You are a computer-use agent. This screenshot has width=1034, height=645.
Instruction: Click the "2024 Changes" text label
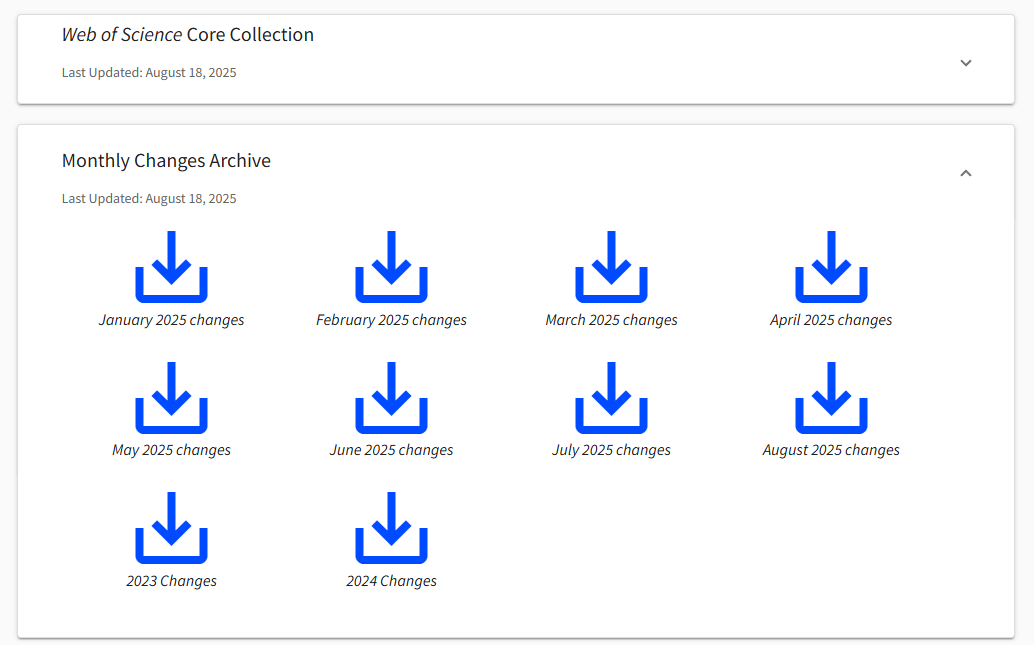point(391,581)
